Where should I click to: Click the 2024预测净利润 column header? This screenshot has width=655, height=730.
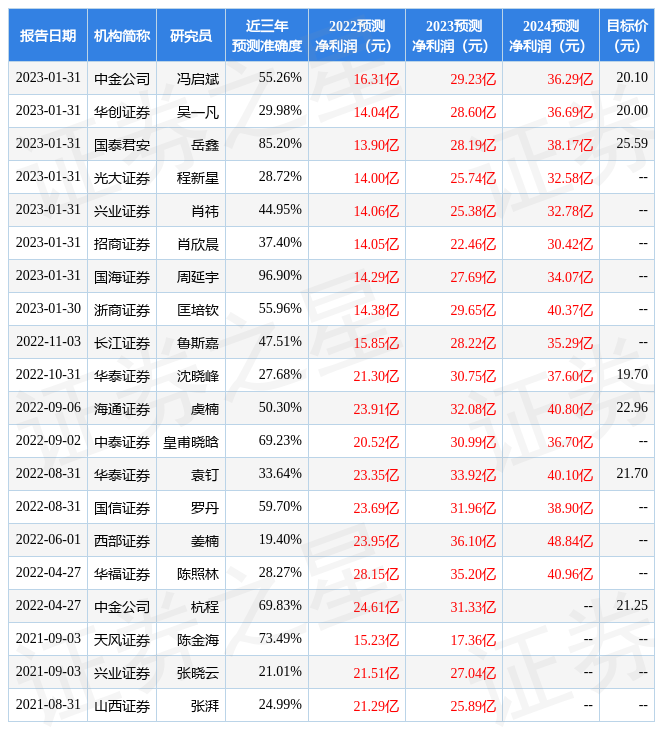click(551, 35)
